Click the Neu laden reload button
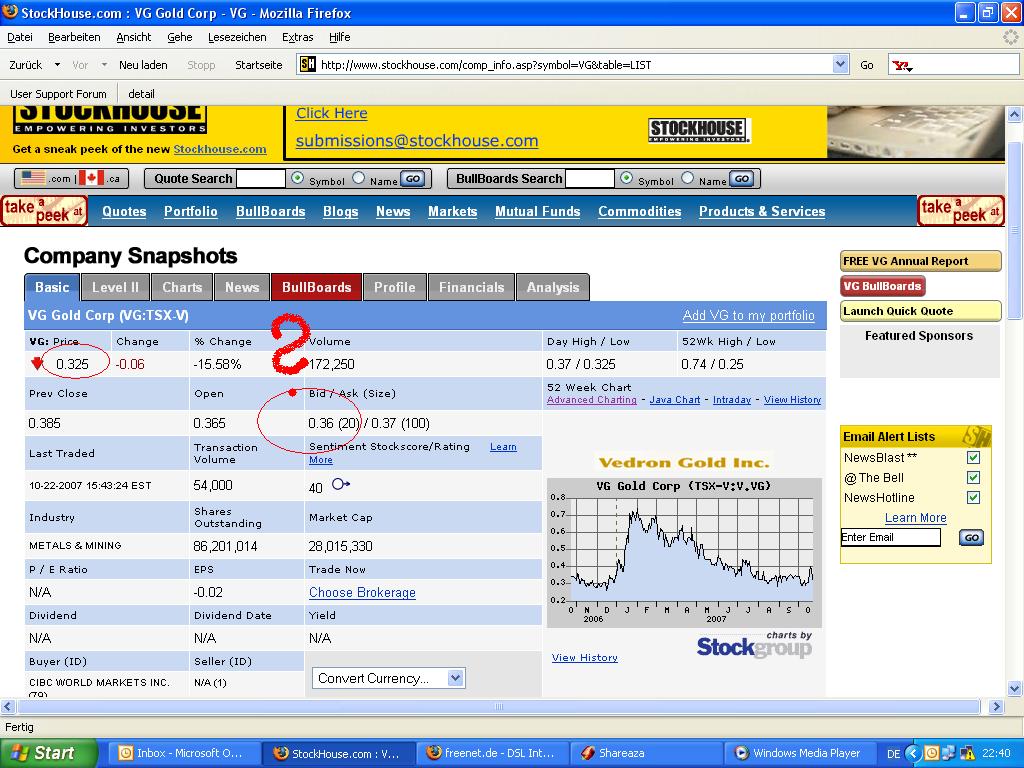The width and height of the screenshot is (1024, 768). click(143, 65)
